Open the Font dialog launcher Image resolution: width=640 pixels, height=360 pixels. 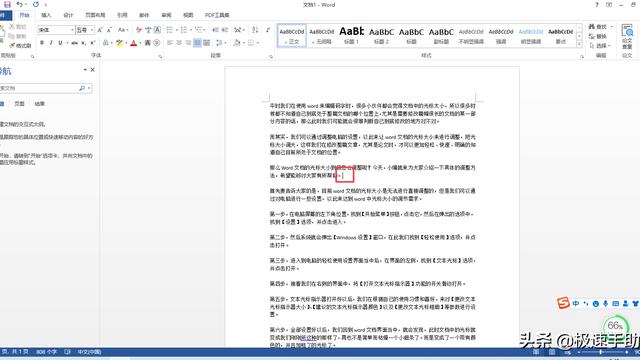click(x=160, y=57)
